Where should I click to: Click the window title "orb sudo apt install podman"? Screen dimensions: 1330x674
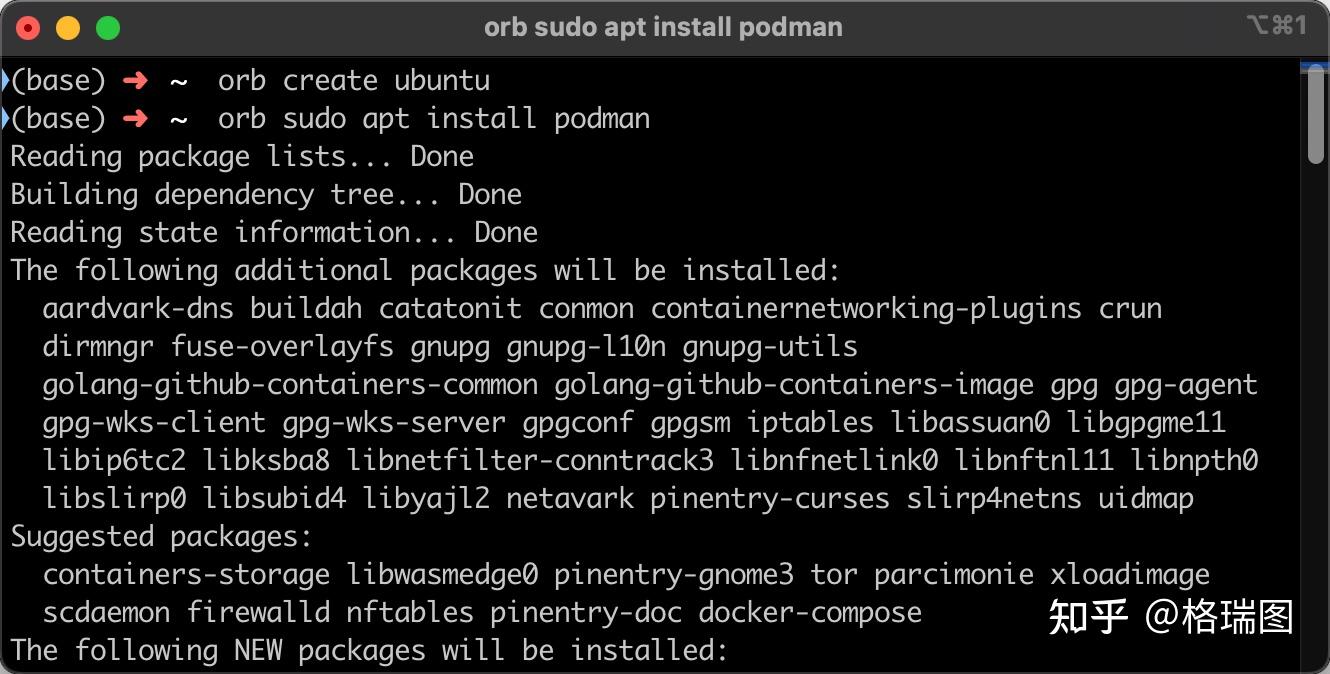(x=663, y=27)
